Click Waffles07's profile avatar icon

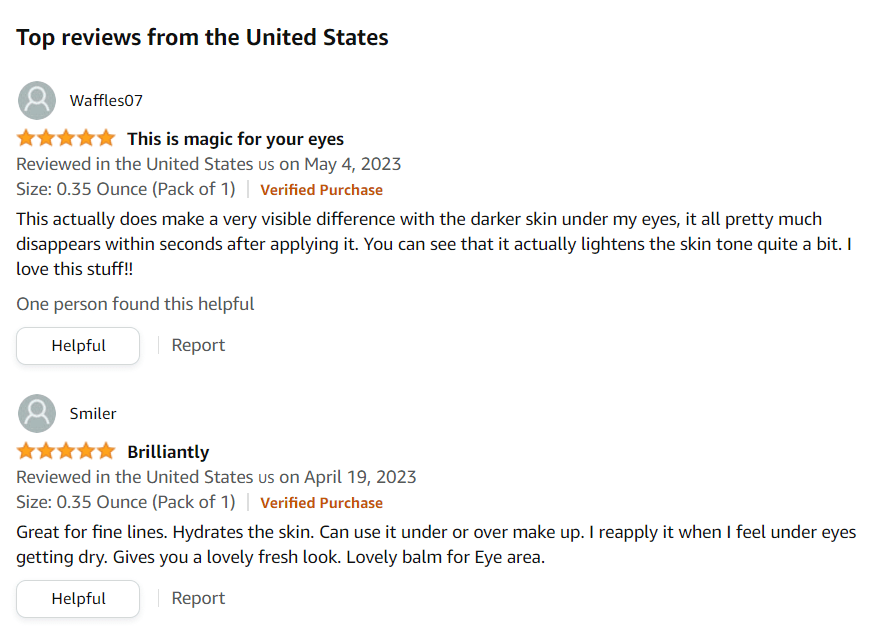coord(37,100)
